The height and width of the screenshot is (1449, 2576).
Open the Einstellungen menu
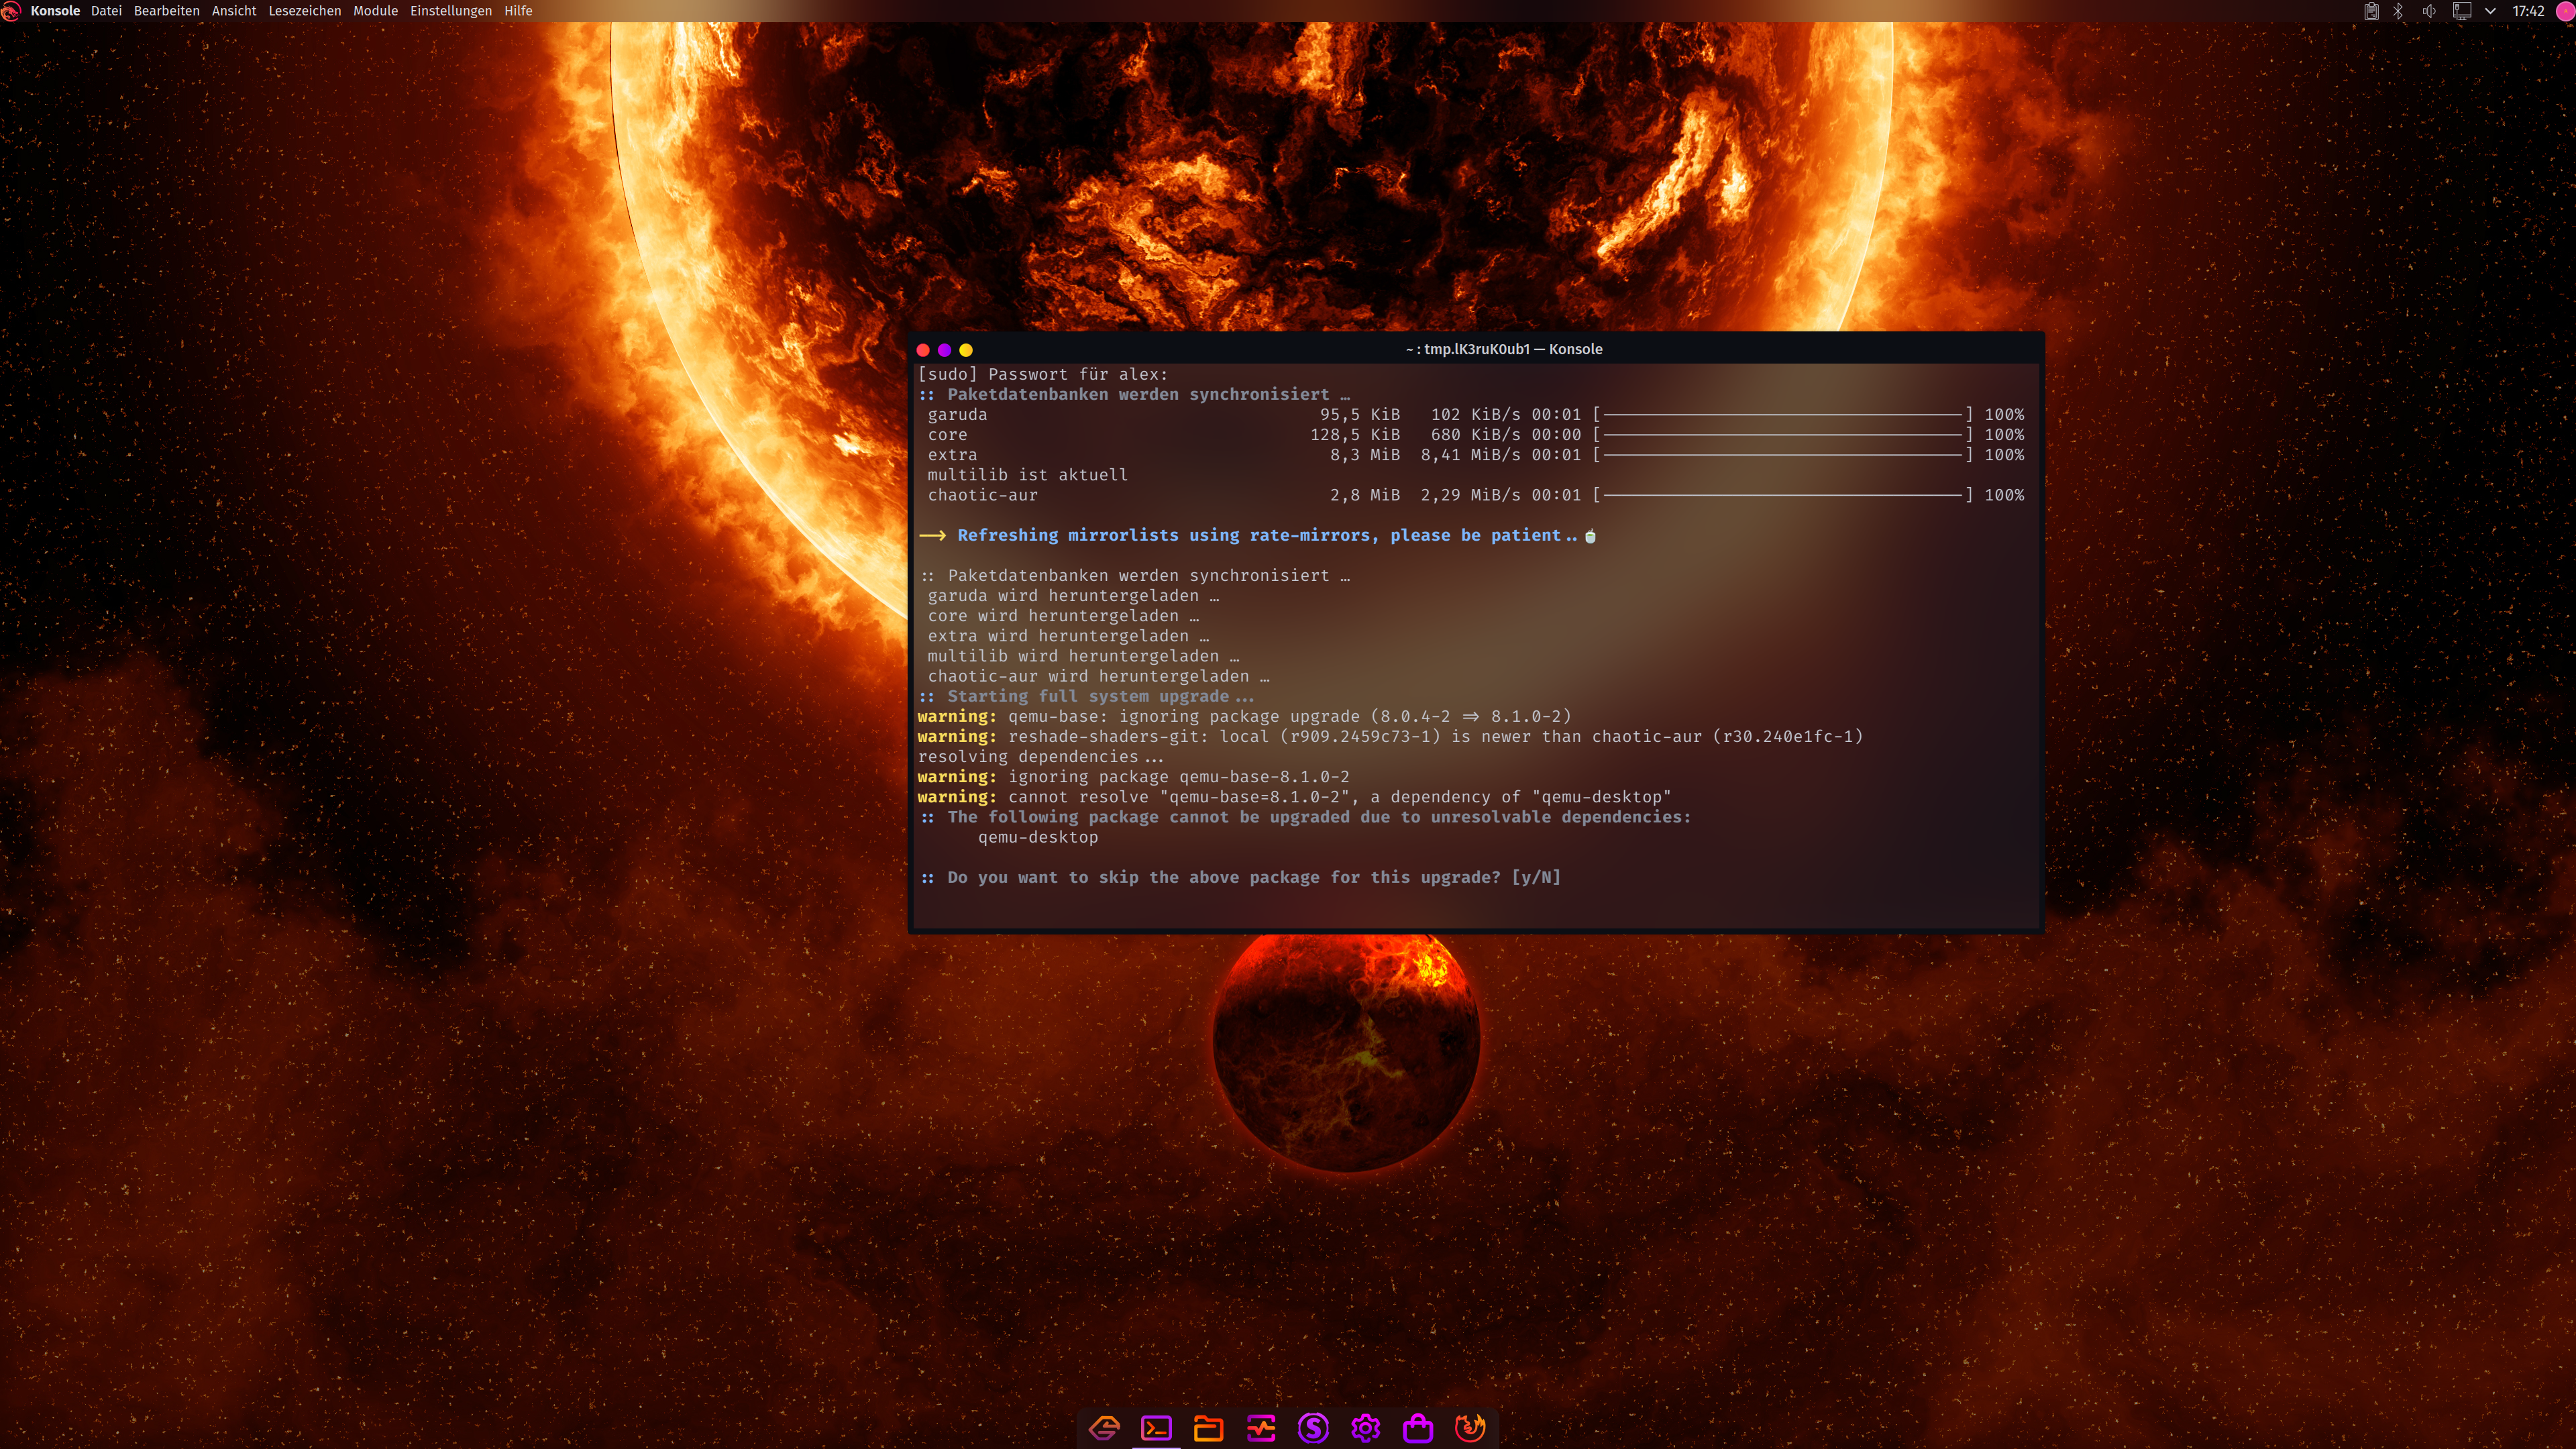pyautogui.click(x=450, y=11)
